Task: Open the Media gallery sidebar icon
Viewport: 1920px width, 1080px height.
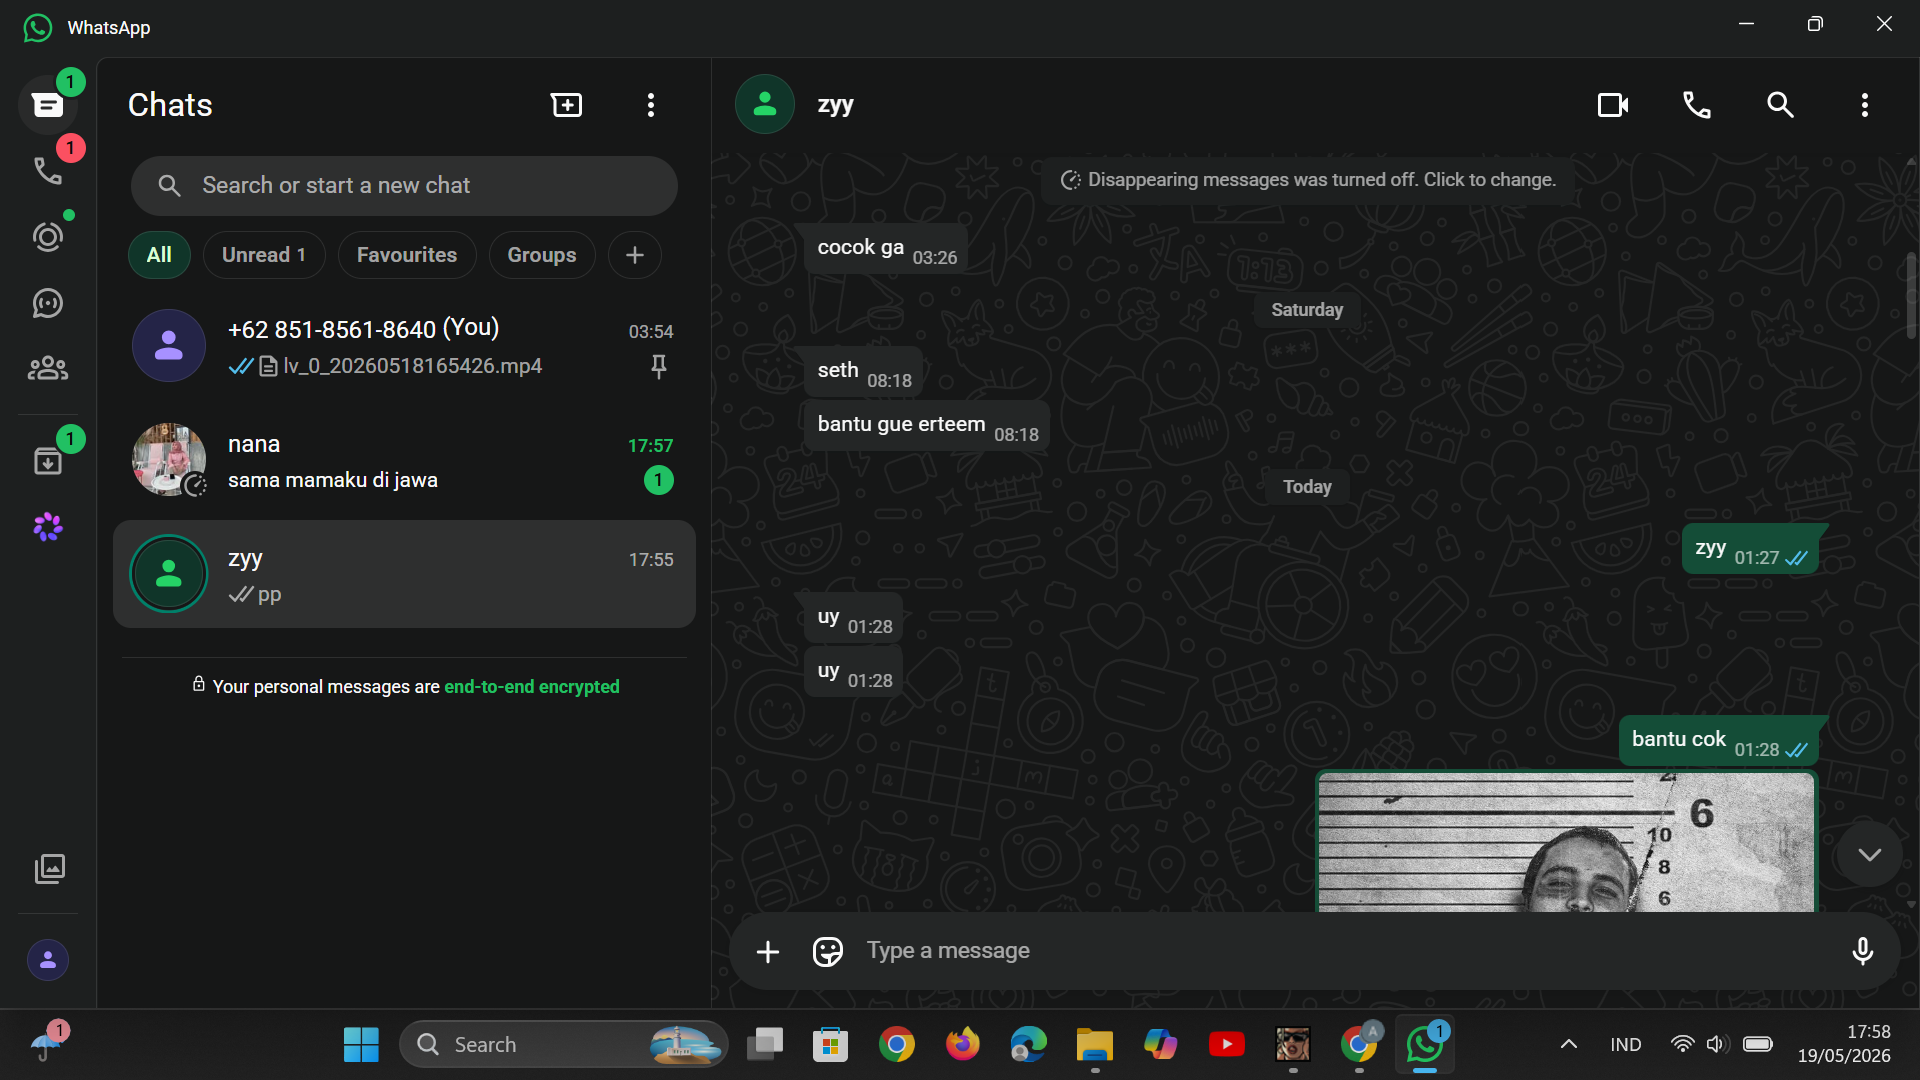Action: [x=49, y=868]
